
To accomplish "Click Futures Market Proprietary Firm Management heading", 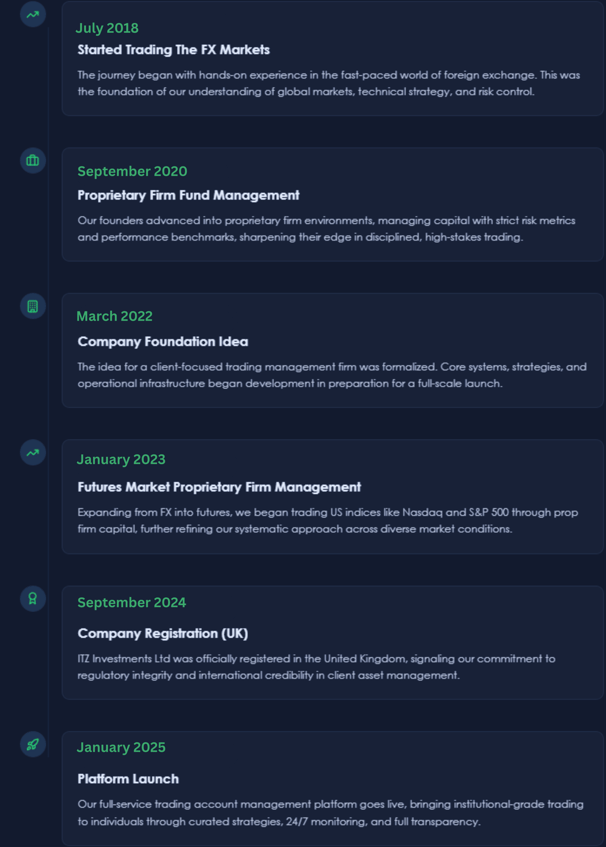I will [219, 487].
